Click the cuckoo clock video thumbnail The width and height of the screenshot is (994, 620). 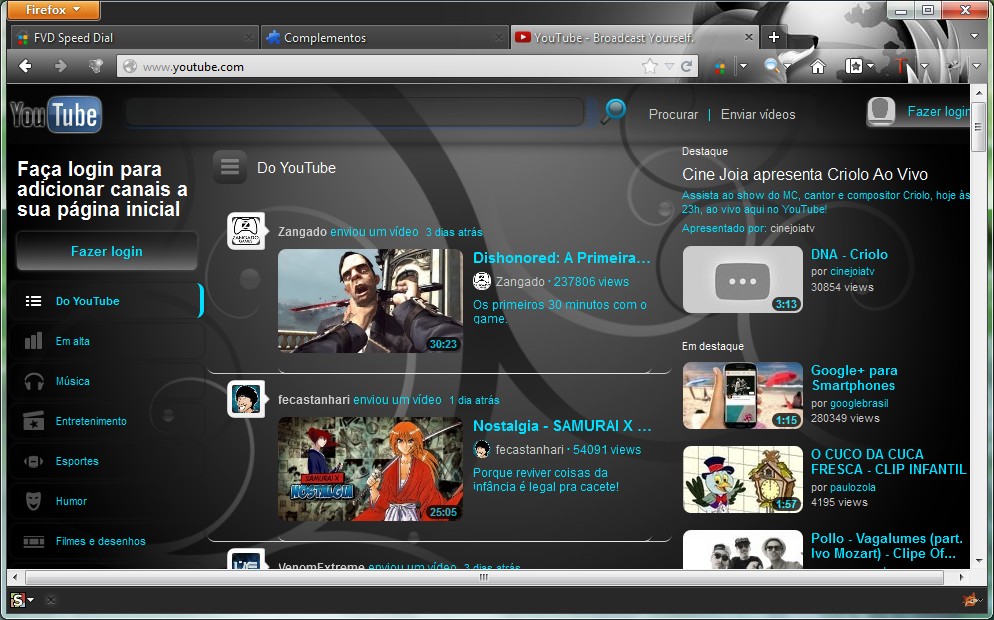[x=743, y=479]
